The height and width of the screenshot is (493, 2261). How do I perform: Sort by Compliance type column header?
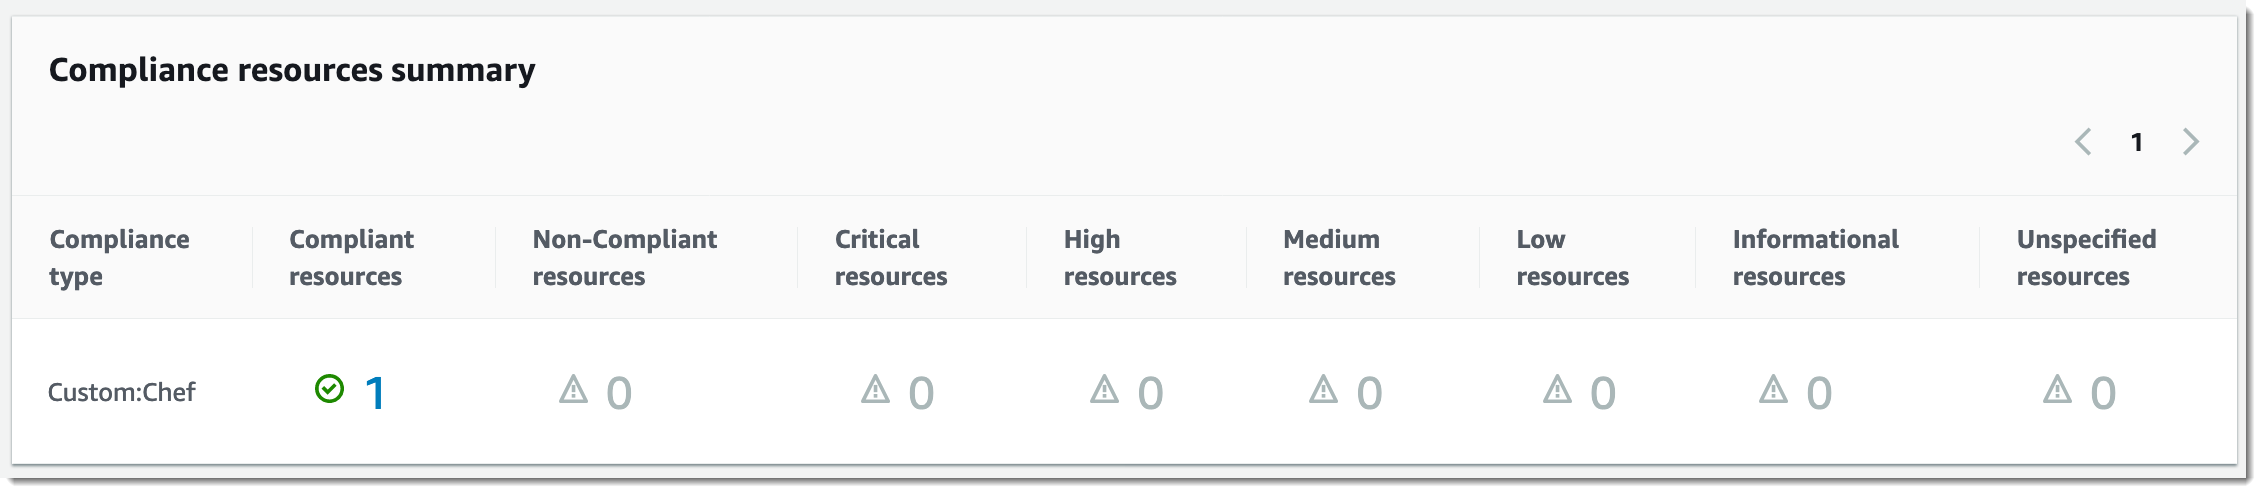[x=119, y=258]
